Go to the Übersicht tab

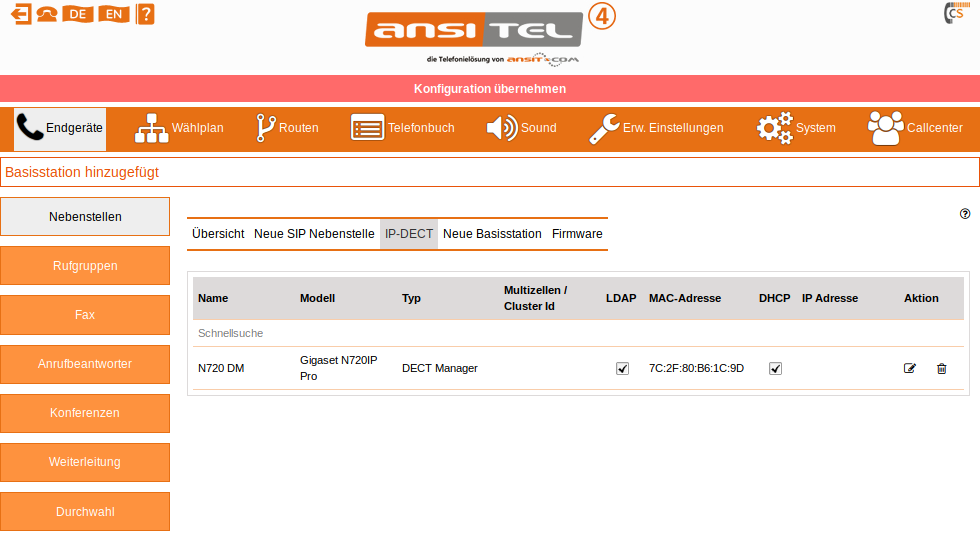click(x=218, y=233)
